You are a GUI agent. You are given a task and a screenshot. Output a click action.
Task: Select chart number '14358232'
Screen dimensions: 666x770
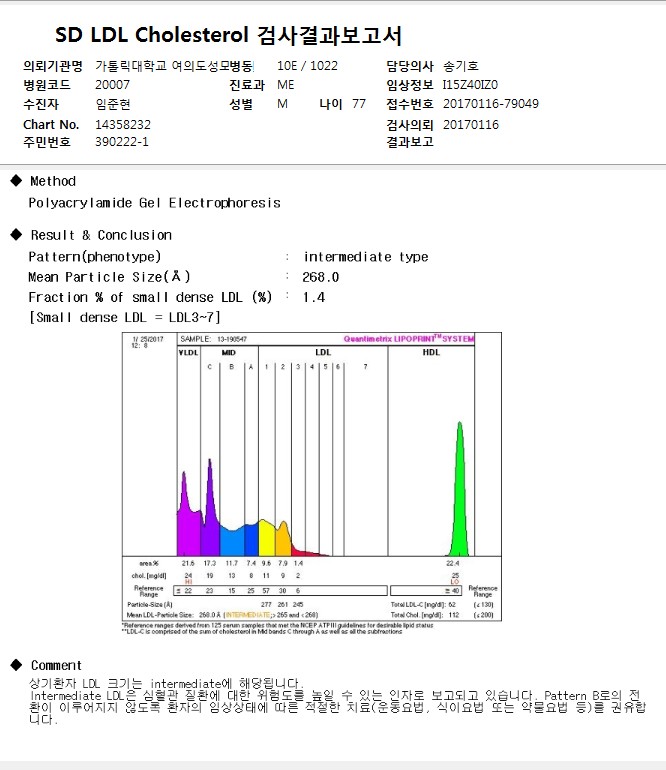pos(123,125)
